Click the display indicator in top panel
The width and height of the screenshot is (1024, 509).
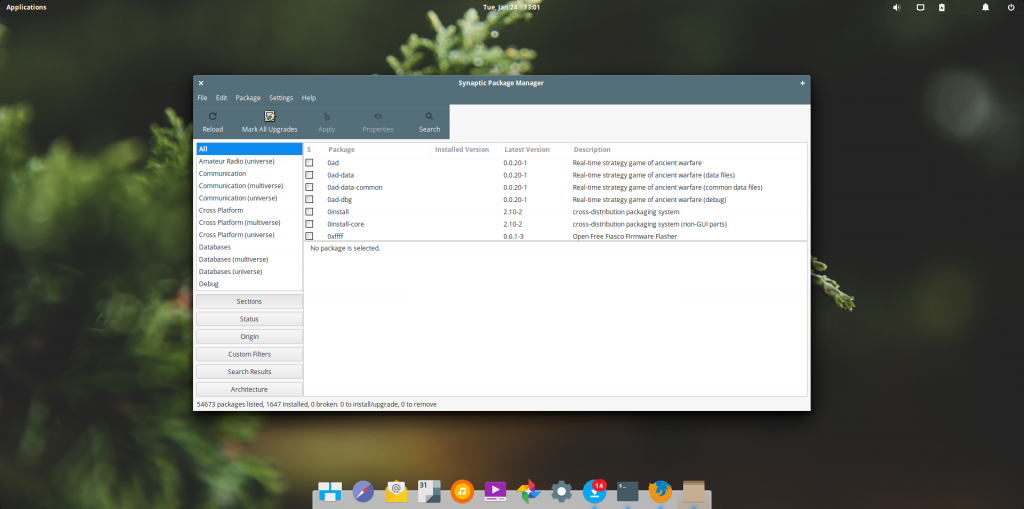(920, 7)
